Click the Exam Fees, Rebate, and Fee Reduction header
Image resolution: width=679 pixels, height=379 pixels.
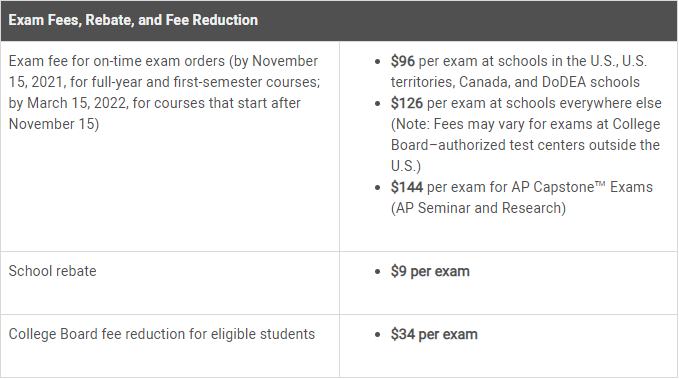(133, 20)
